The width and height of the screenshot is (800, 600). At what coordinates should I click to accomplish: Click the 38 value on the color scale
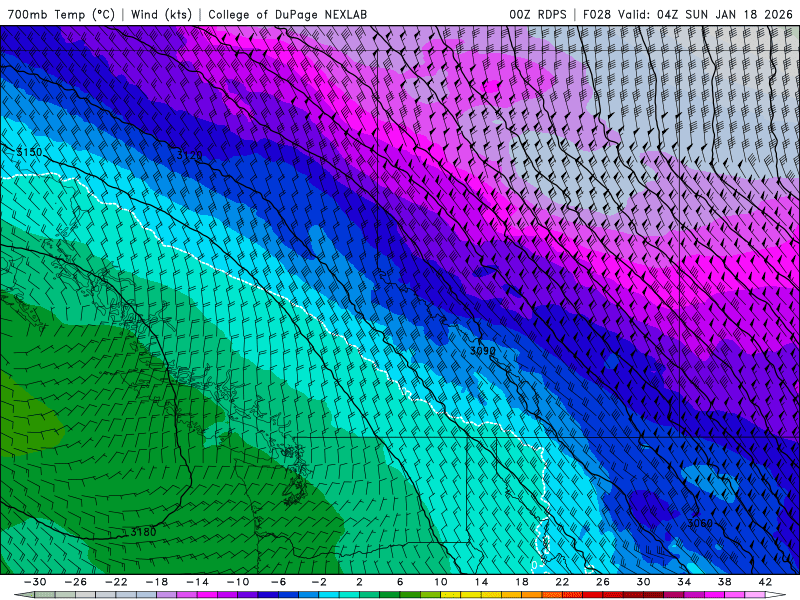tap(724, 582)
